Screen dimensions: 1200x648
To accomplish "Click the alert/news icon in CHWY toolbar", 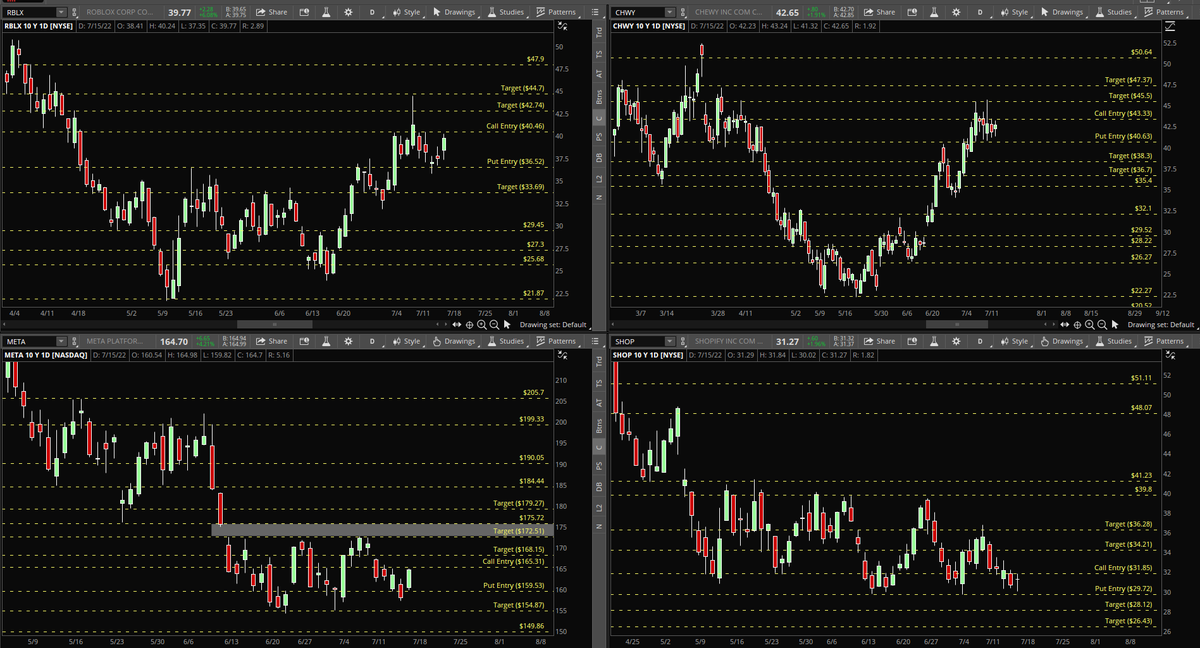I will pos(911,12).
